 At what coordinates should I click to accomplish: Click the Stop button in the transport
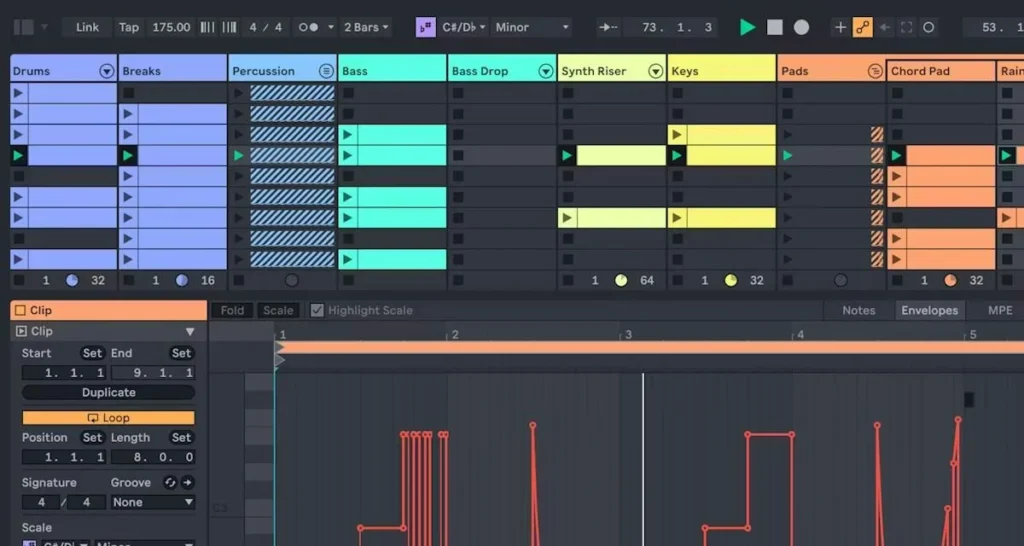pos(775,27)
